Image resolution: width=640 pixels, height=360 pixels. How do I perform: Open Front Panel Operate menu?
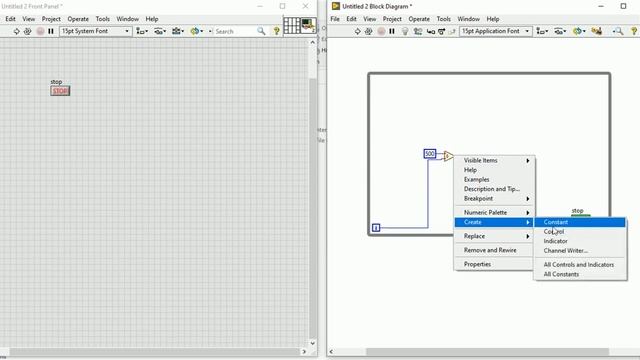pyautogui.click(x=78, y=19)
